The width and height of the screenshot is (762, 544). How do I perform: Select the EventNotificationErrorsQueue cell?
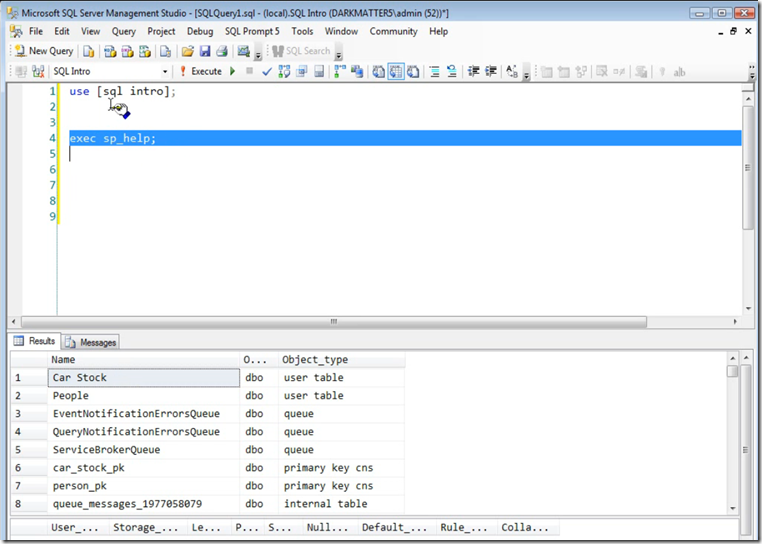144,414
